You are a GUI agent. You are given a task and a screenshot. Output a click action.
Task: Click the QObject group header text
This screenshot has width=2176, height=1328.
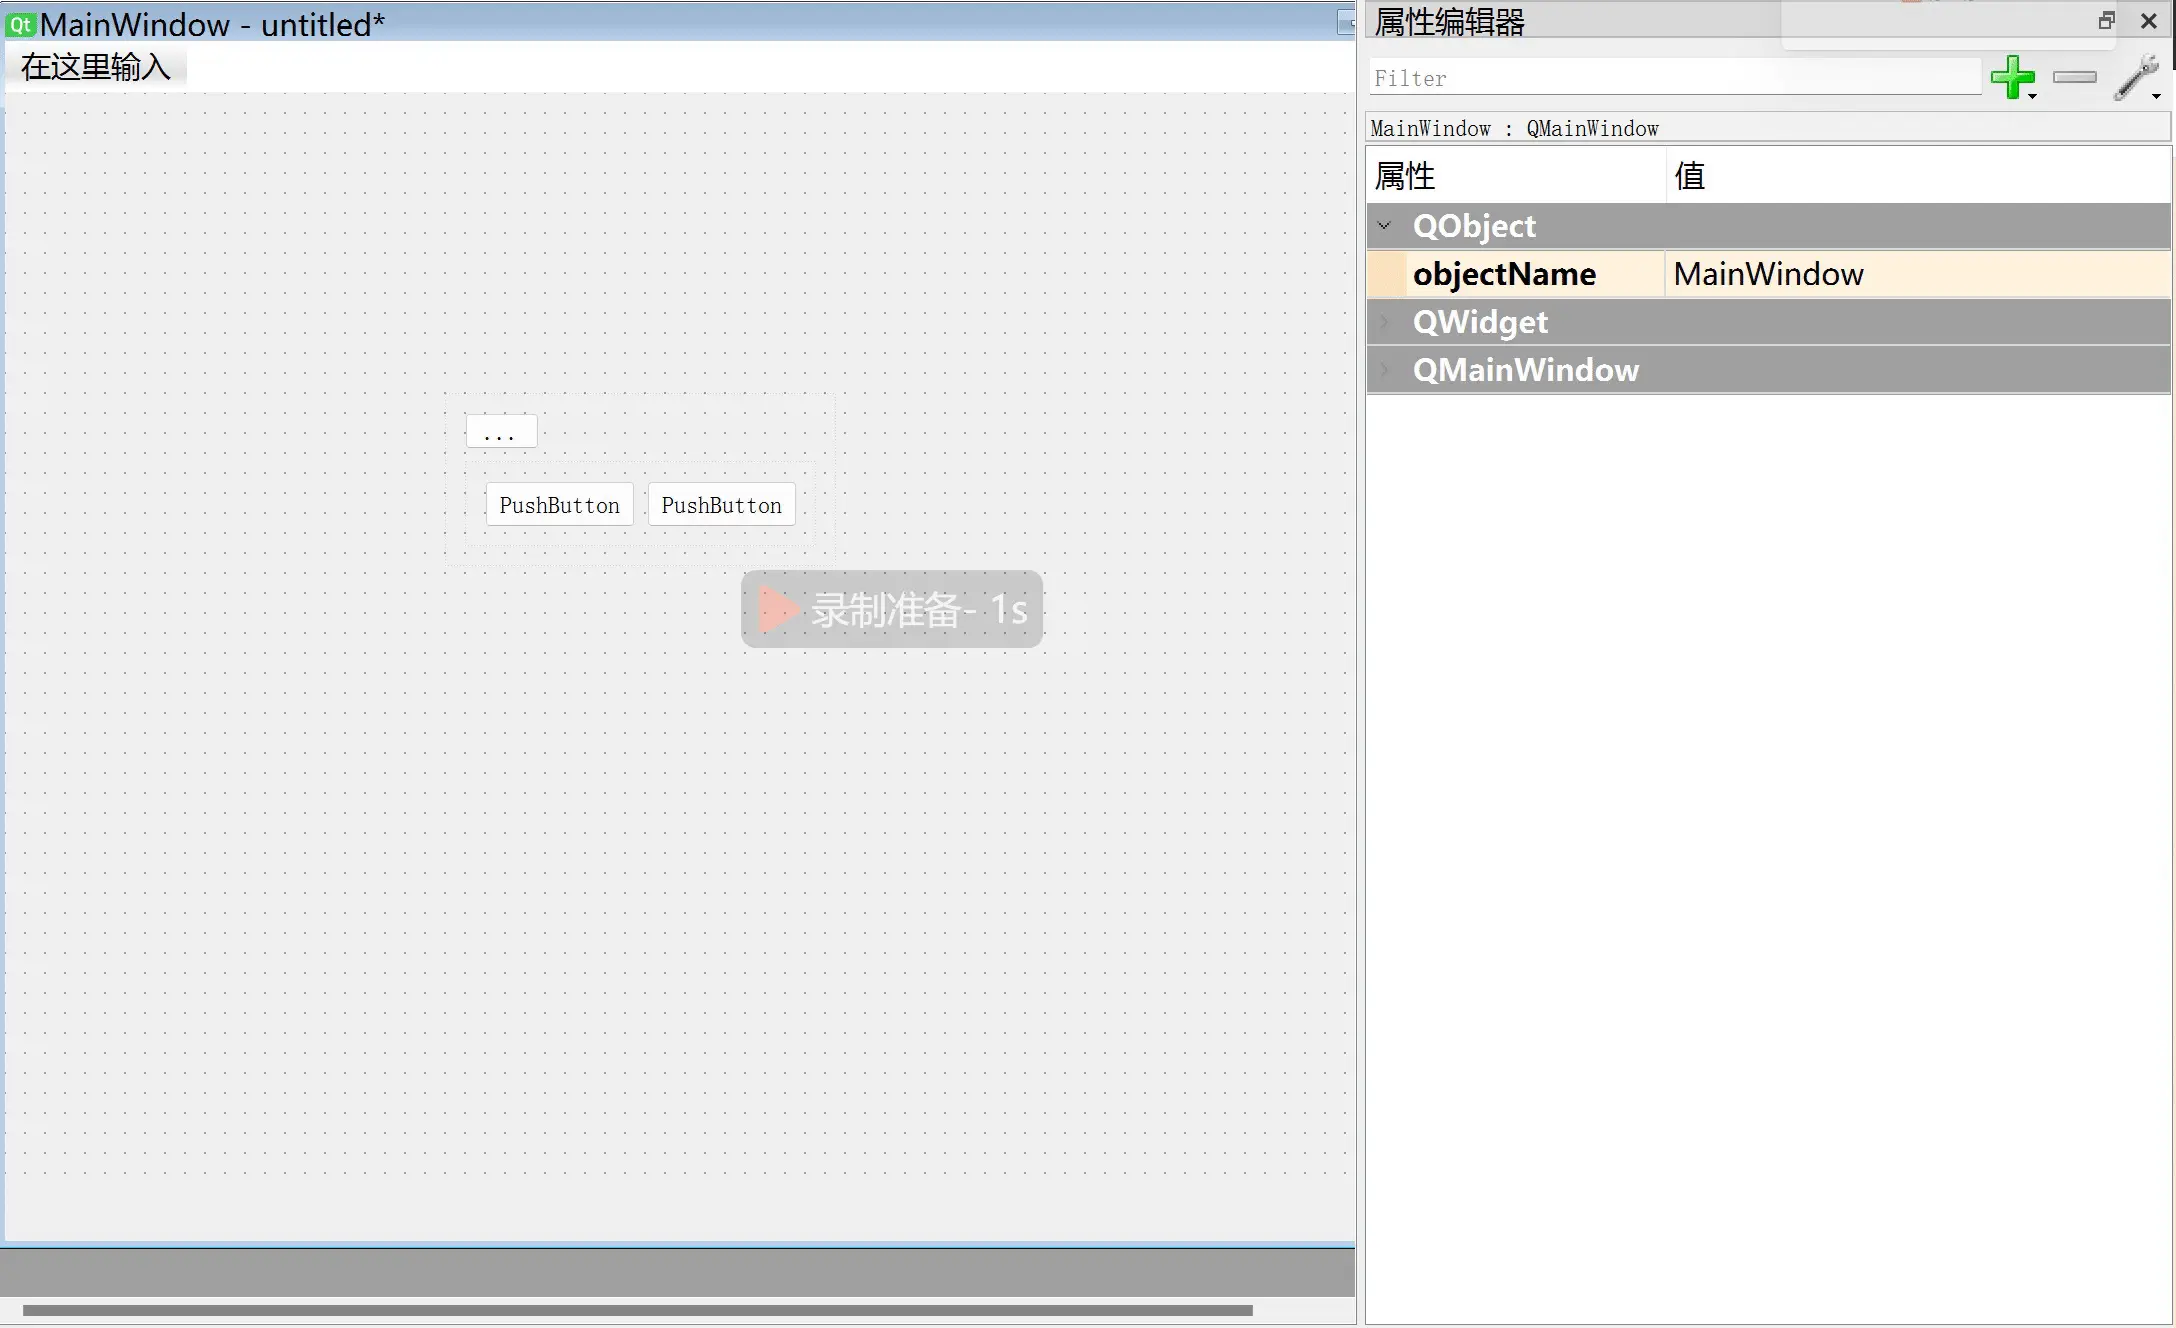tap(1474, 226)
